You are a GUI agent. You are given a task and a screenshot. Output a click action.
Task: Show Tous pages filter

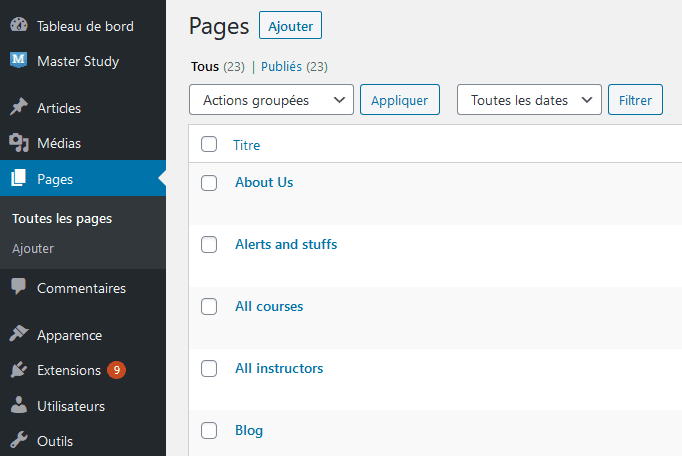click(204, 67)
